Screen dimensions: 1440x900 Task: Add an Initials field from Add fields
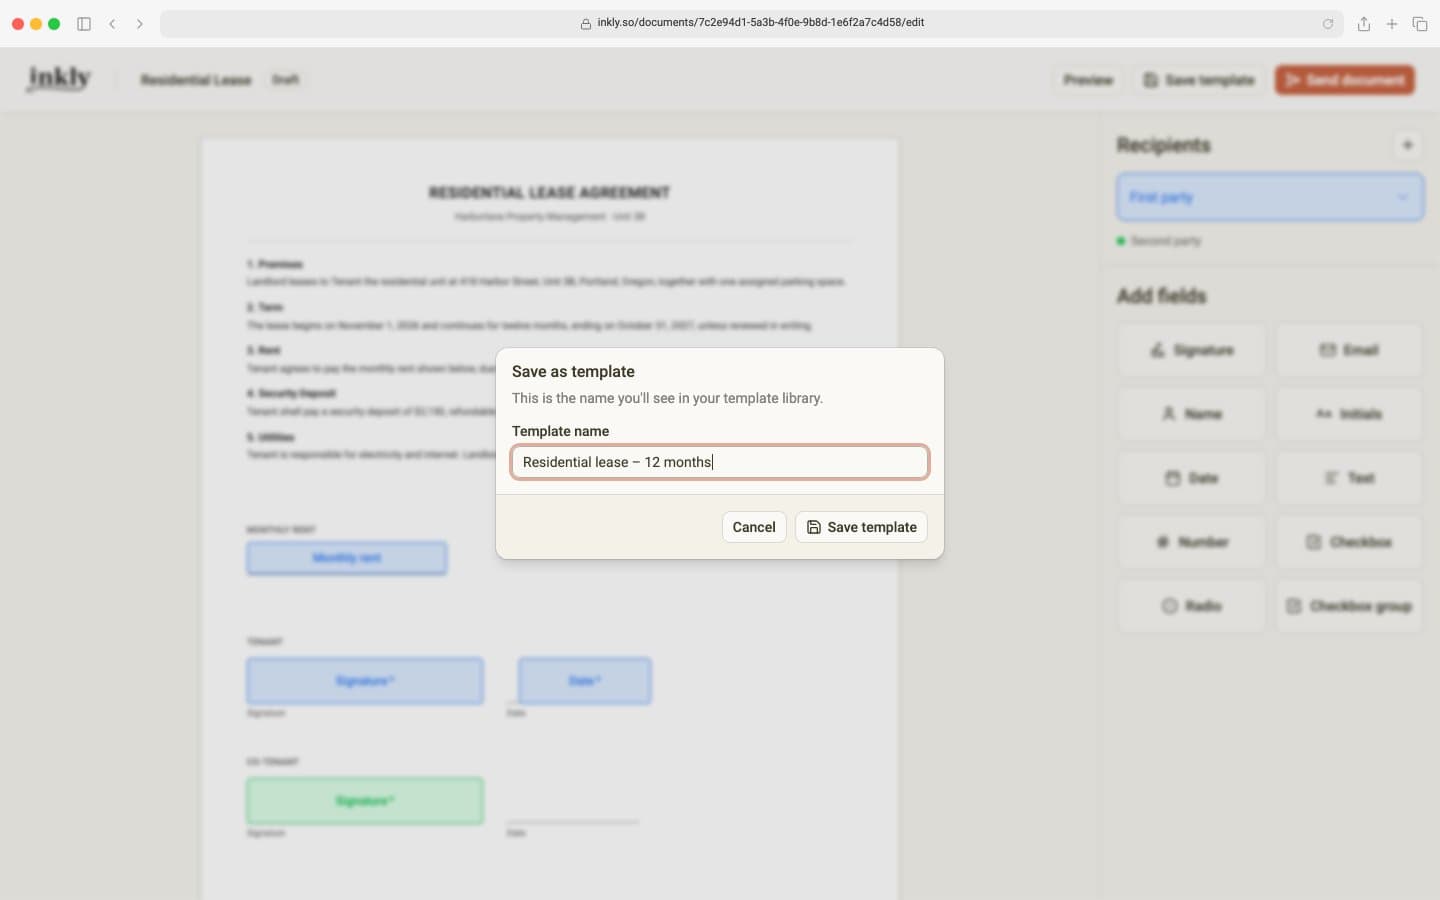[1349, 414]
